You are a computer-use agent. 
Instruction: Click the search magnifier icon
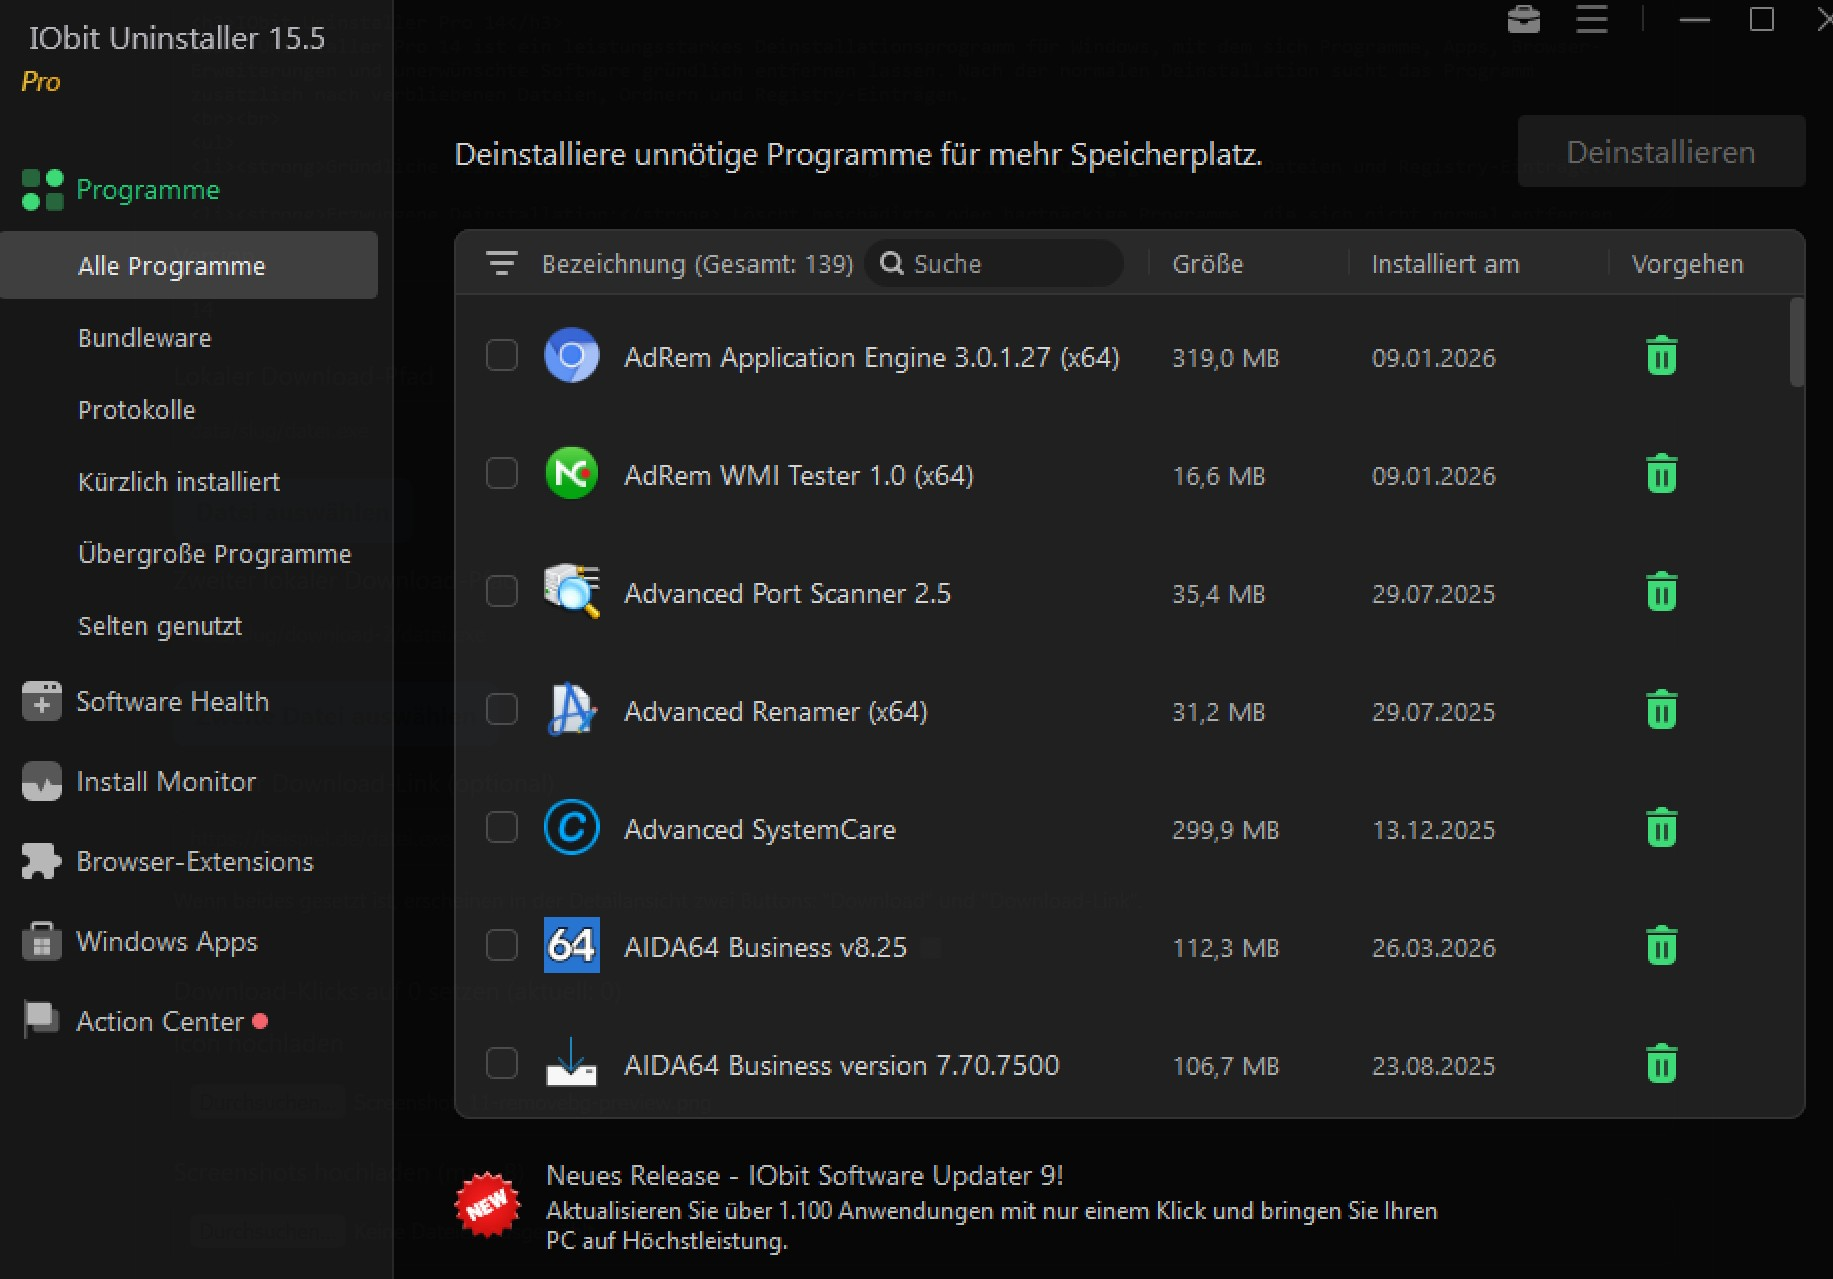pyautogui.click(x=891, y=263)
